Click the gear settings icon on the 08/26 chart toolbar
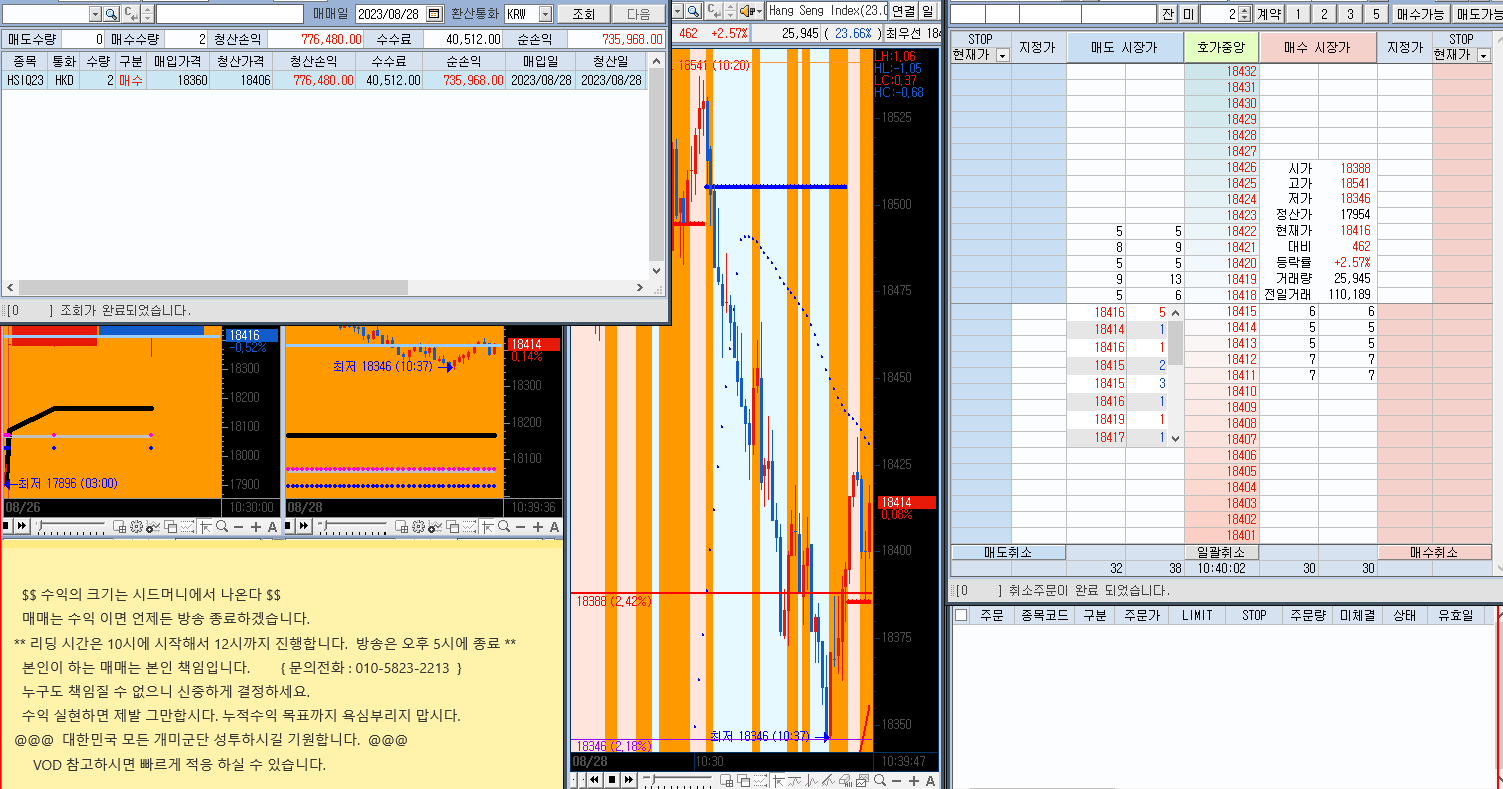This screenshot has height=789, width=1503. click(x=136, y=526)
